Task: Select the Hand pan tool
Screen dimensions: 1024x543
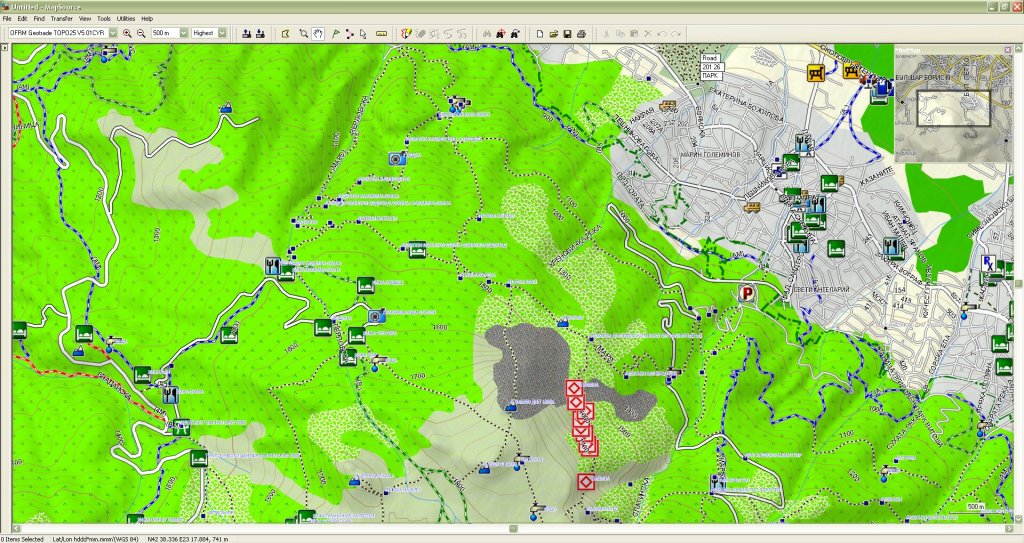Action: pos(318,33)
